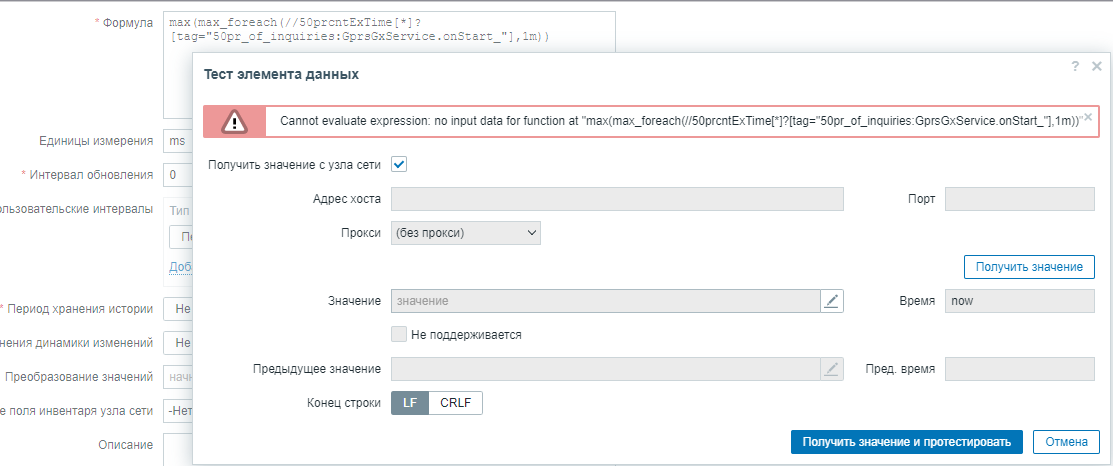Select LF line ending option

410,403
